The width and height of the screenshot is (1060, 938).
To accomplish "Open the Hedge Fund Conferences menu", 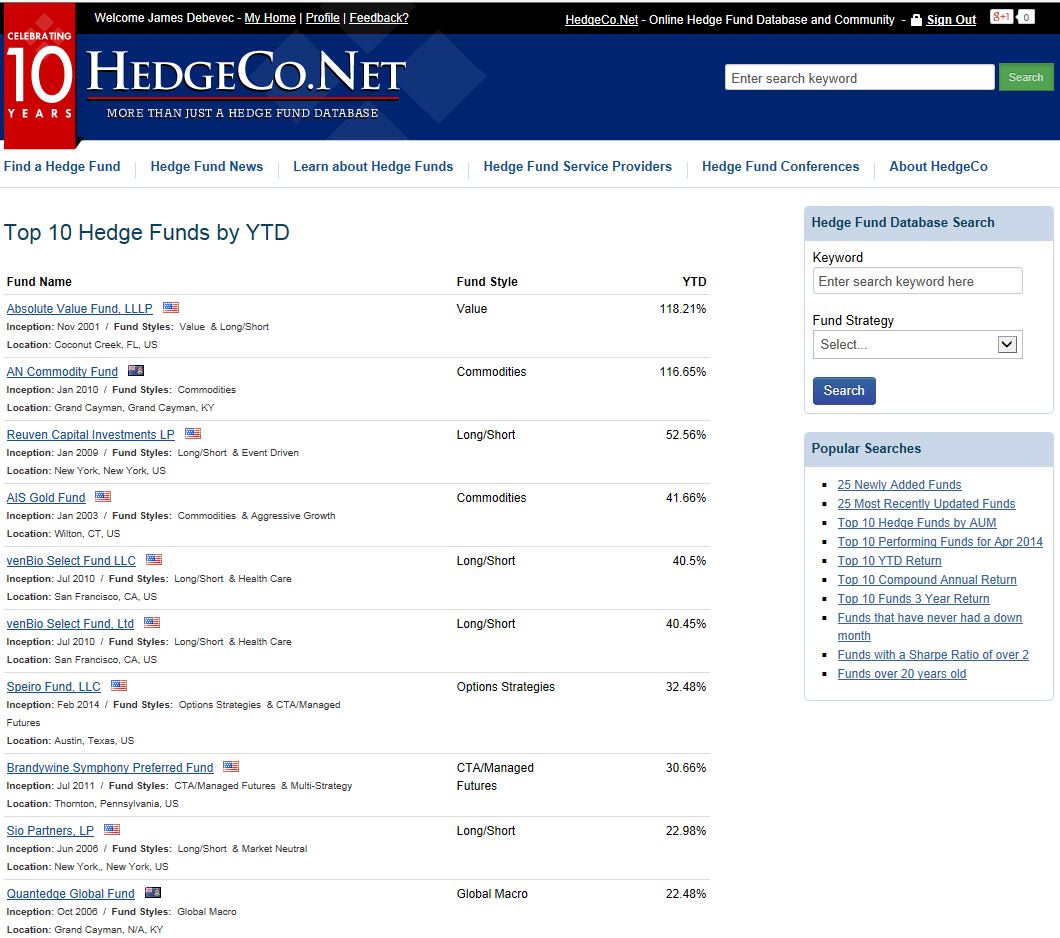I will 781,166.
